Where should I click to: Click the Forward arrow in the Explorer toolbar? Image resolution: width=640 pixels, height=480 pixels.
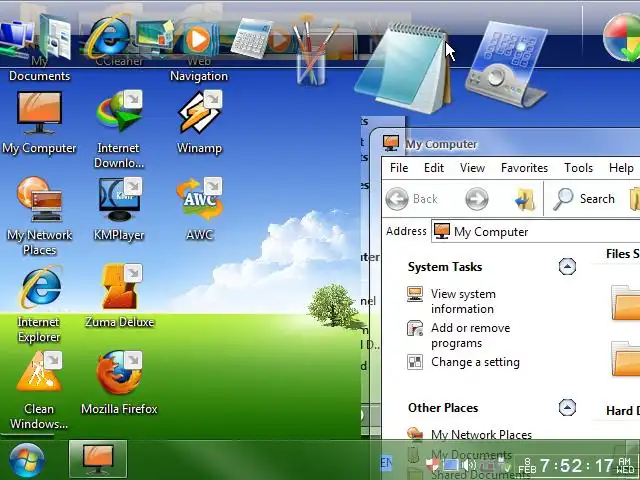tap(477, 199)
